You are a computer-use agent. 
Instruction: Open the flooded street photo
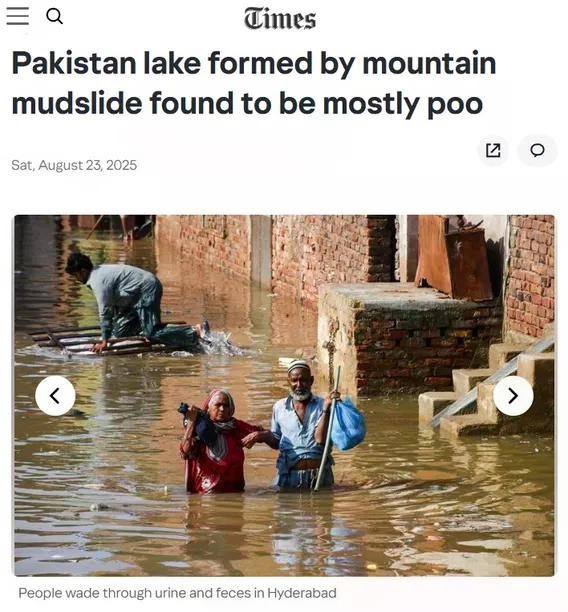284,395
